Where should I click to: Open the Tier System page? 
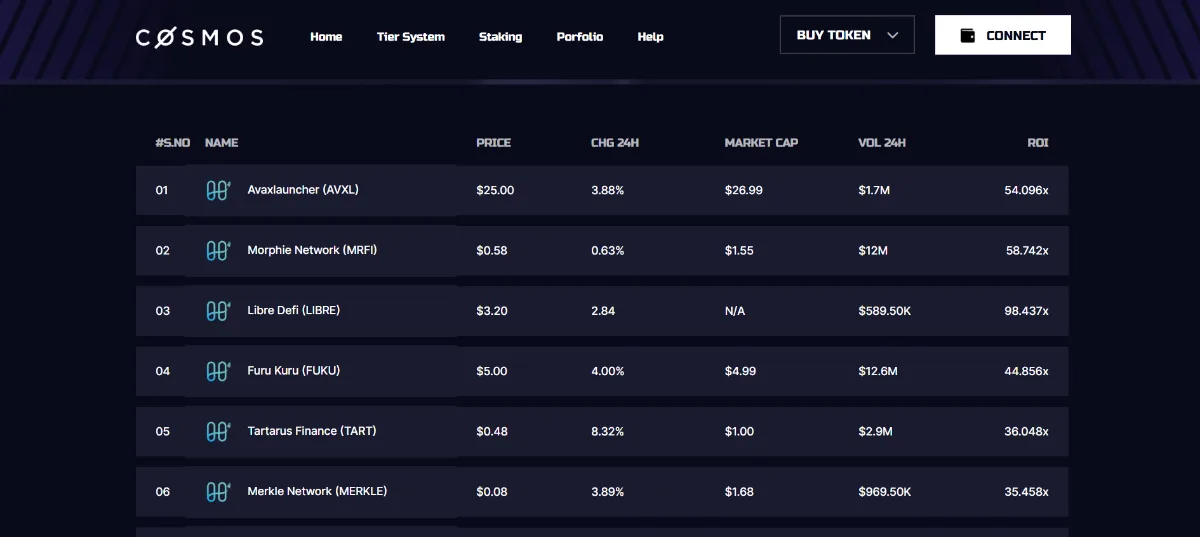point(411,37)
